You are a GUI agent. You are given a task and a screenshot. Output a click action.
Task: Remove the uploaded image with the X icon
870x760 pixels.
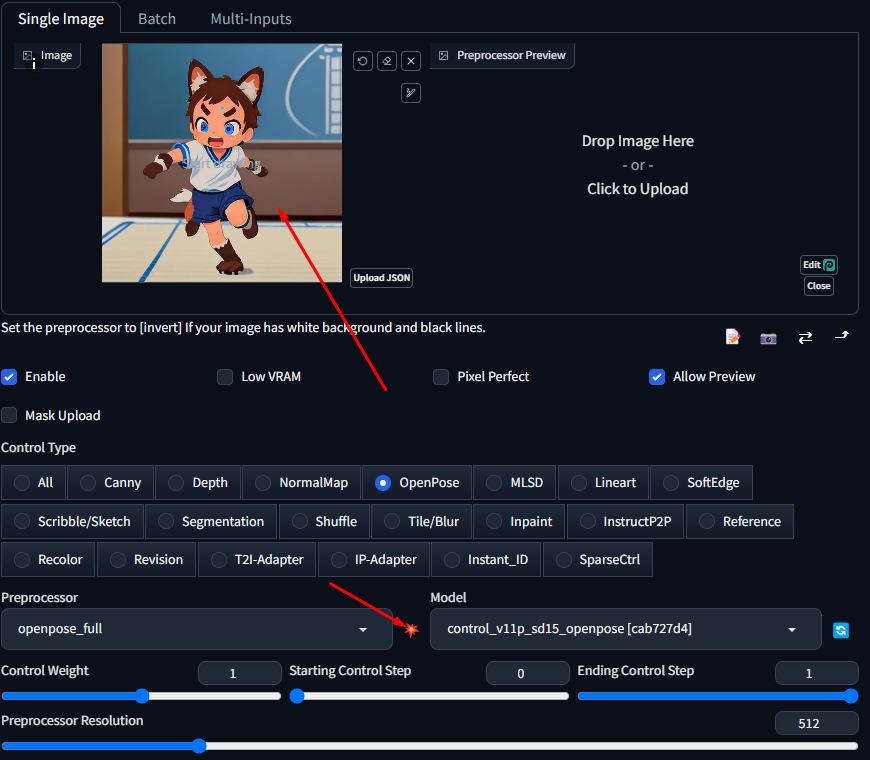click(x=411, y=61)
